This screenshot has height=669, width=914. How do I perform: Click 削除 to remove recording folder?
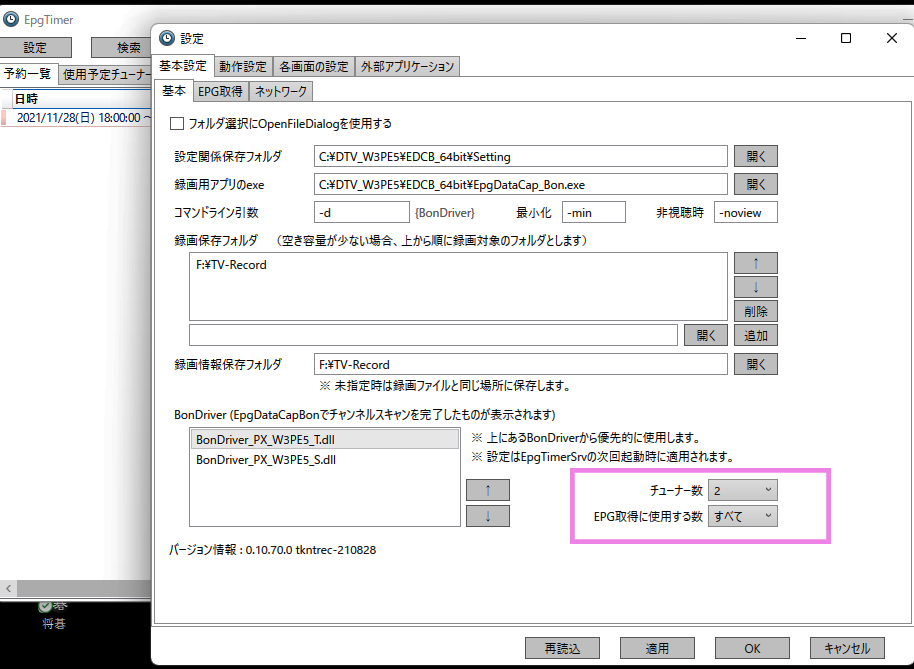755,311
